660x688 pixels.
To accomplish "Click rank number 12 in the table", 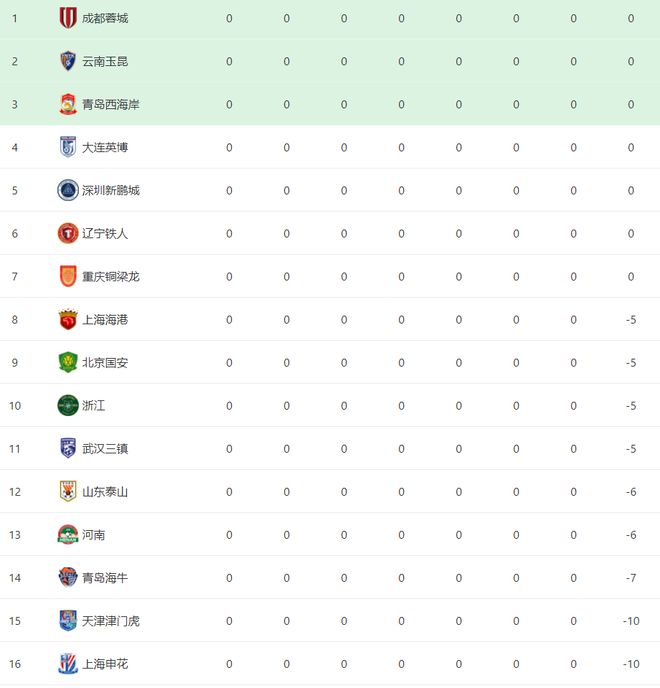I will pos(15,492).
